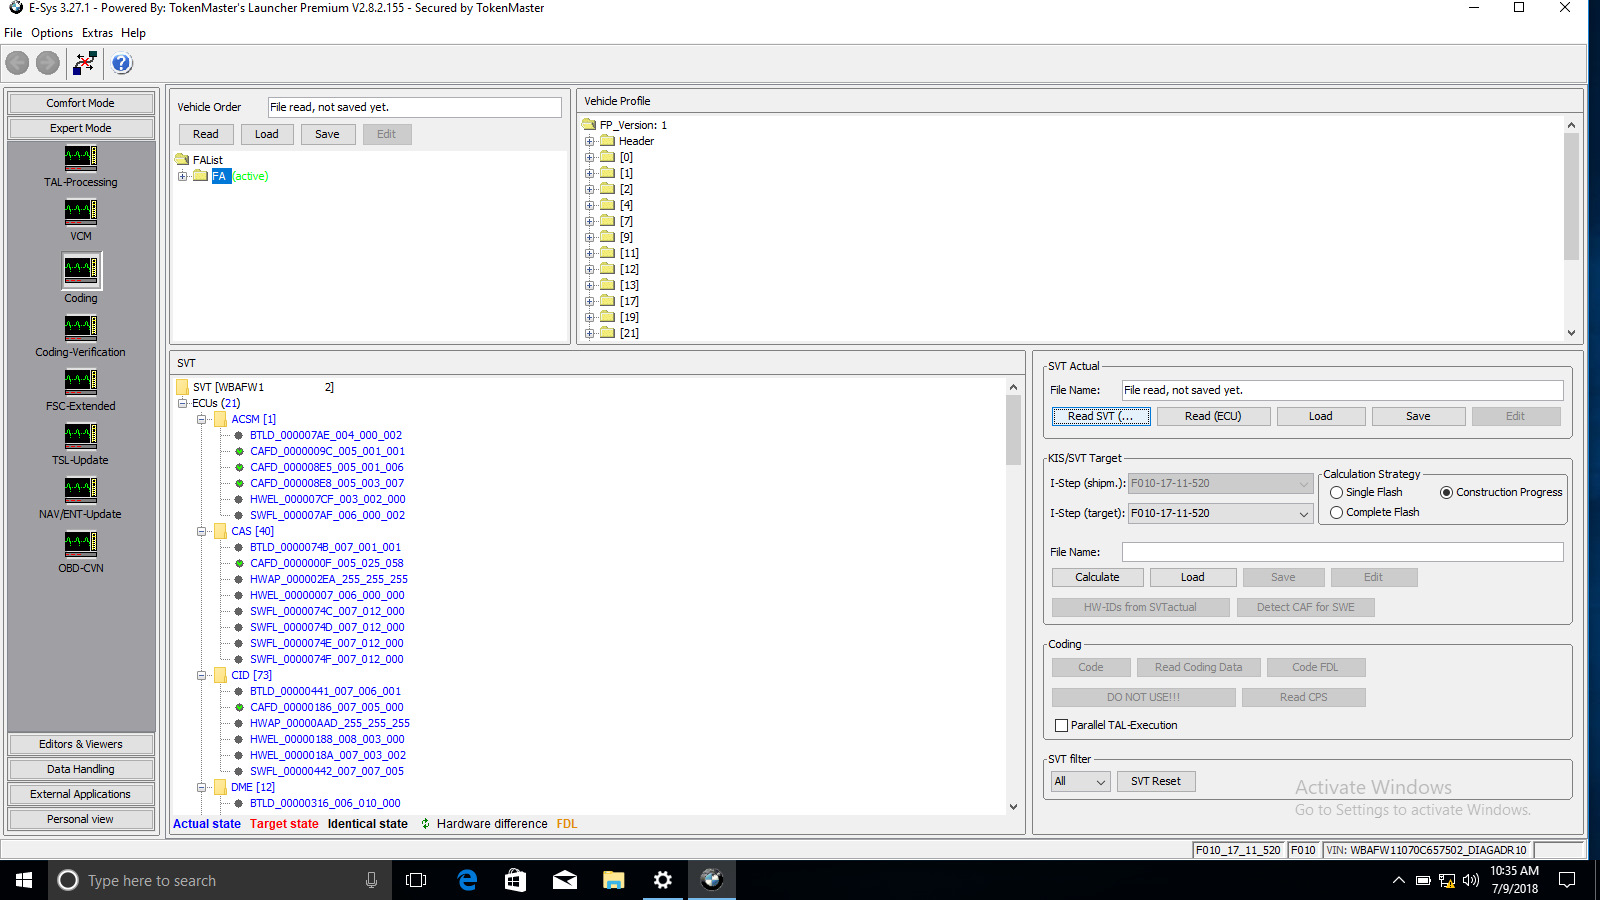Open the SVT filter All dropdown
The image size is (1600, 900).
pos(1101,782)
